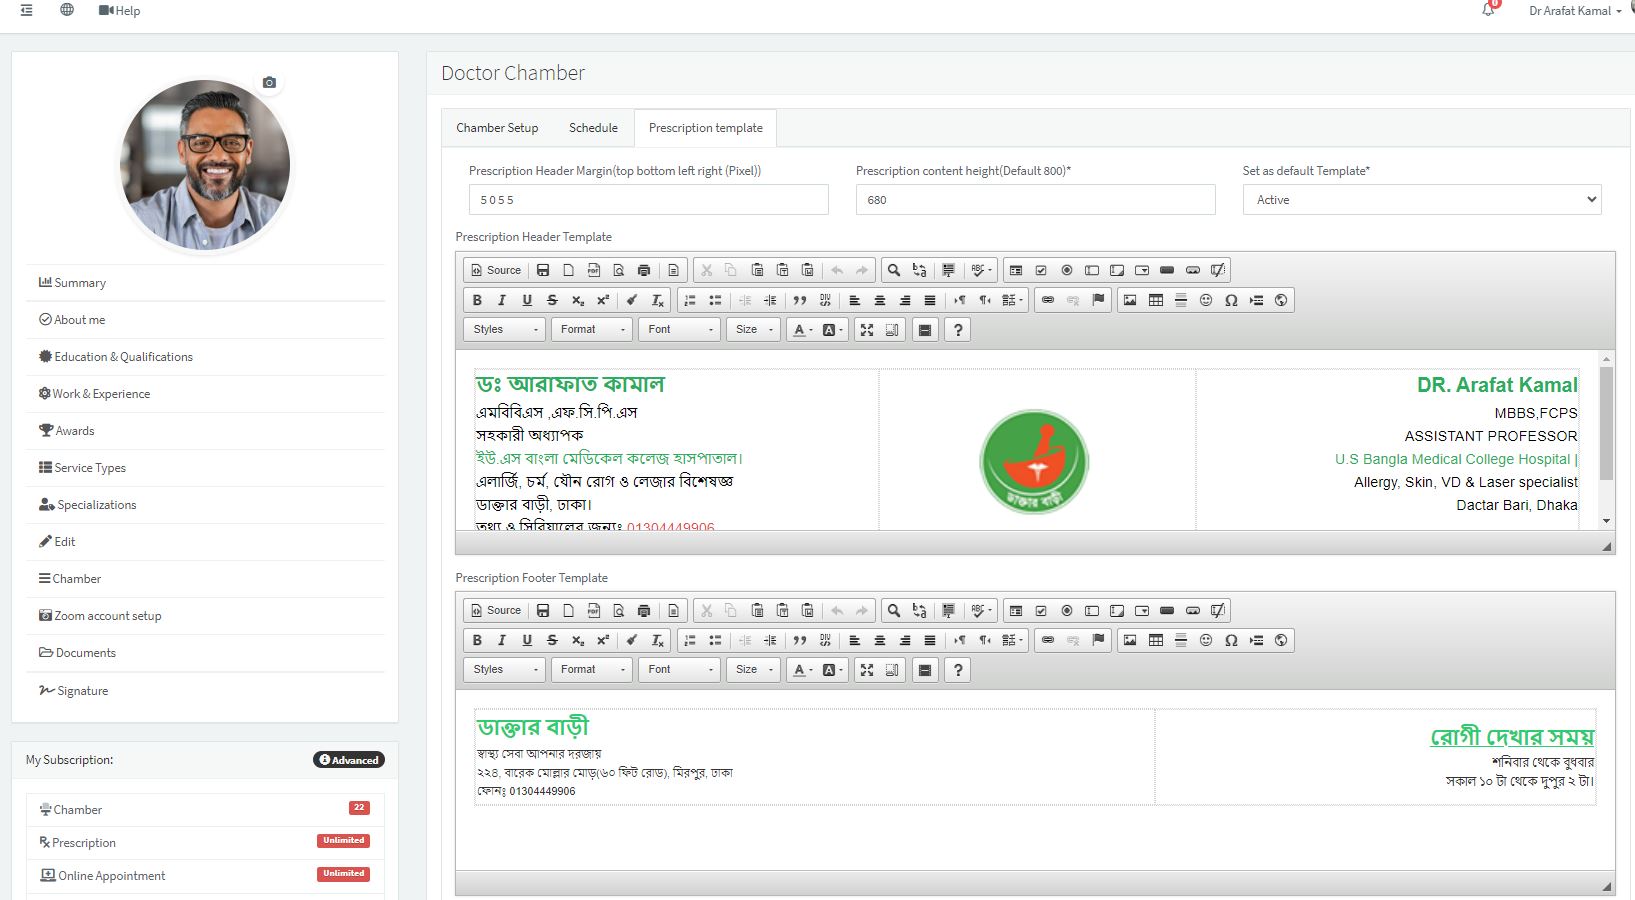Open the notifications bell
Viewport: 1635px width, 900px height.
pos(1488,10)
